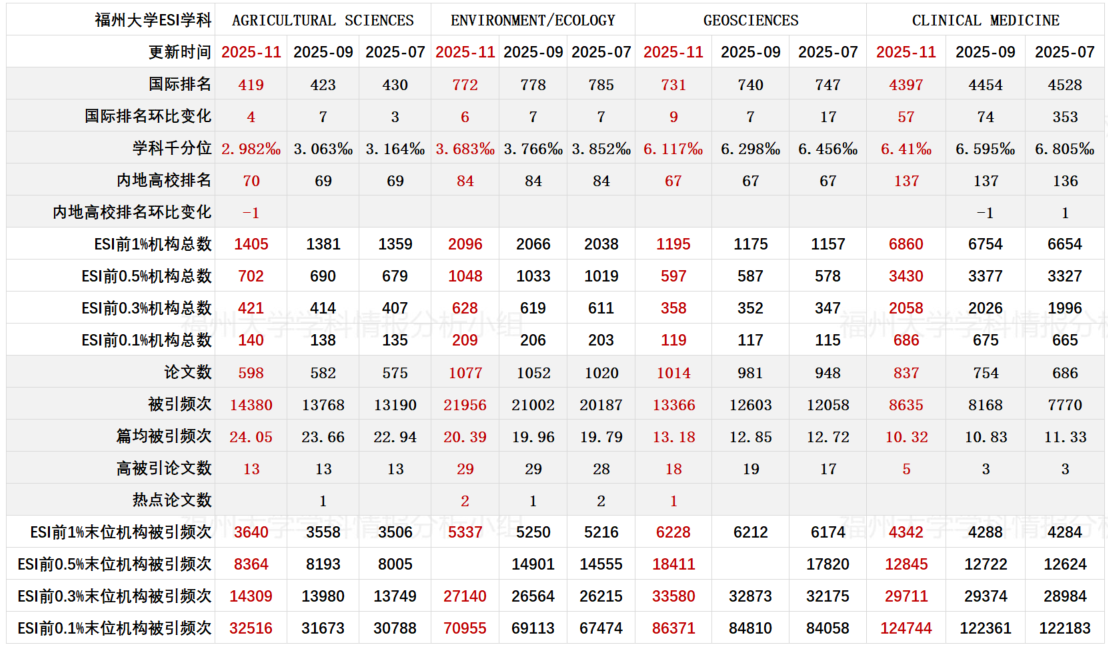Select the ENVIRONMENT/ECOLOGY header cell
This screenshot has width=1108, height=648.
533,20
